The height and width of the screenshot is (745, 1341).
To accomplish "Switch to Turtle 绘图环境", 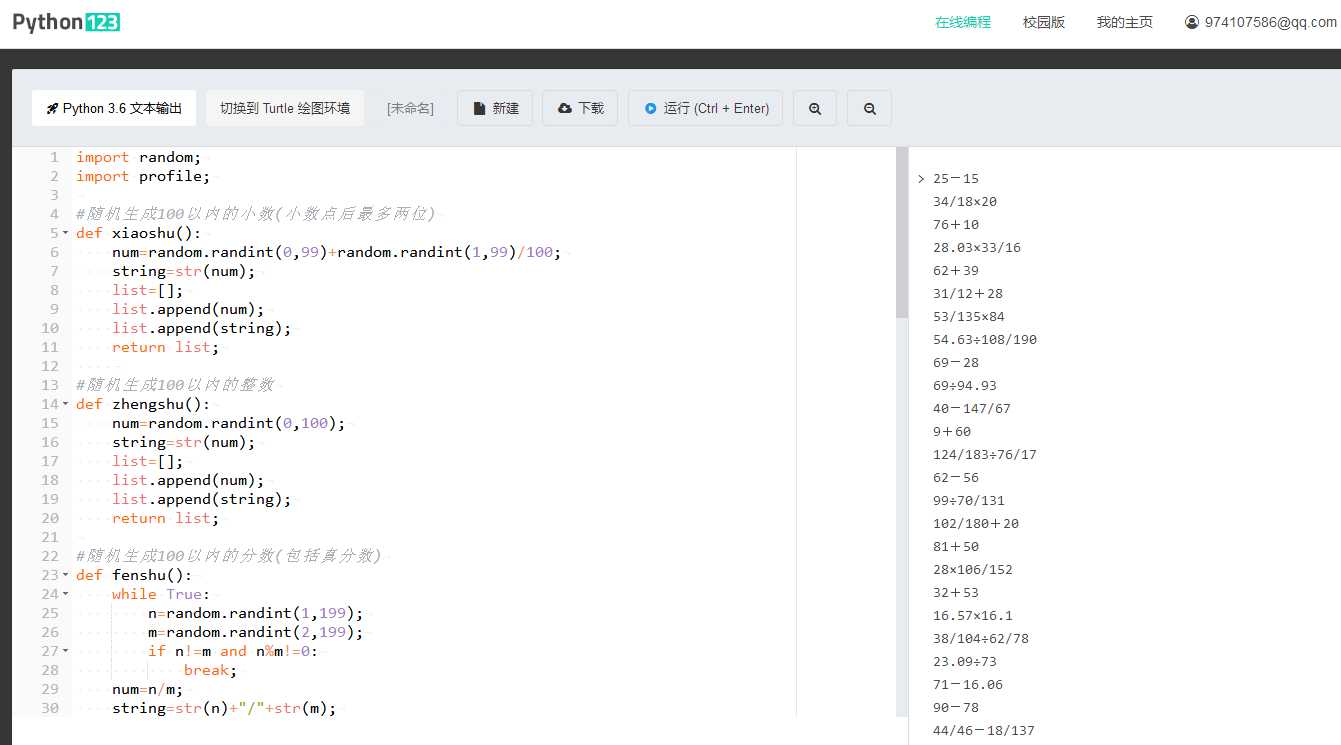I will coord(285,108).
